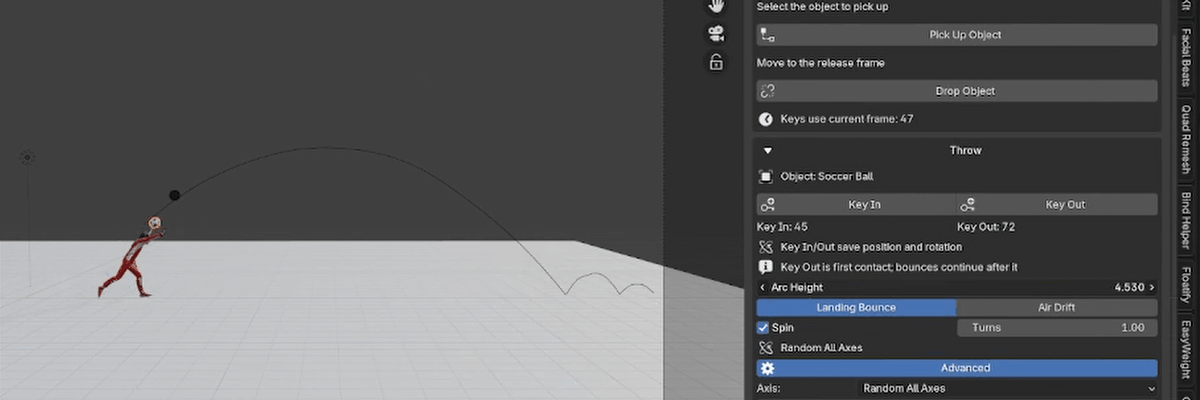The width and height of the screenshot is (1200, 400).
Task: Decrease Arc Height with left arrow
Action: click(x=763, y=288)
